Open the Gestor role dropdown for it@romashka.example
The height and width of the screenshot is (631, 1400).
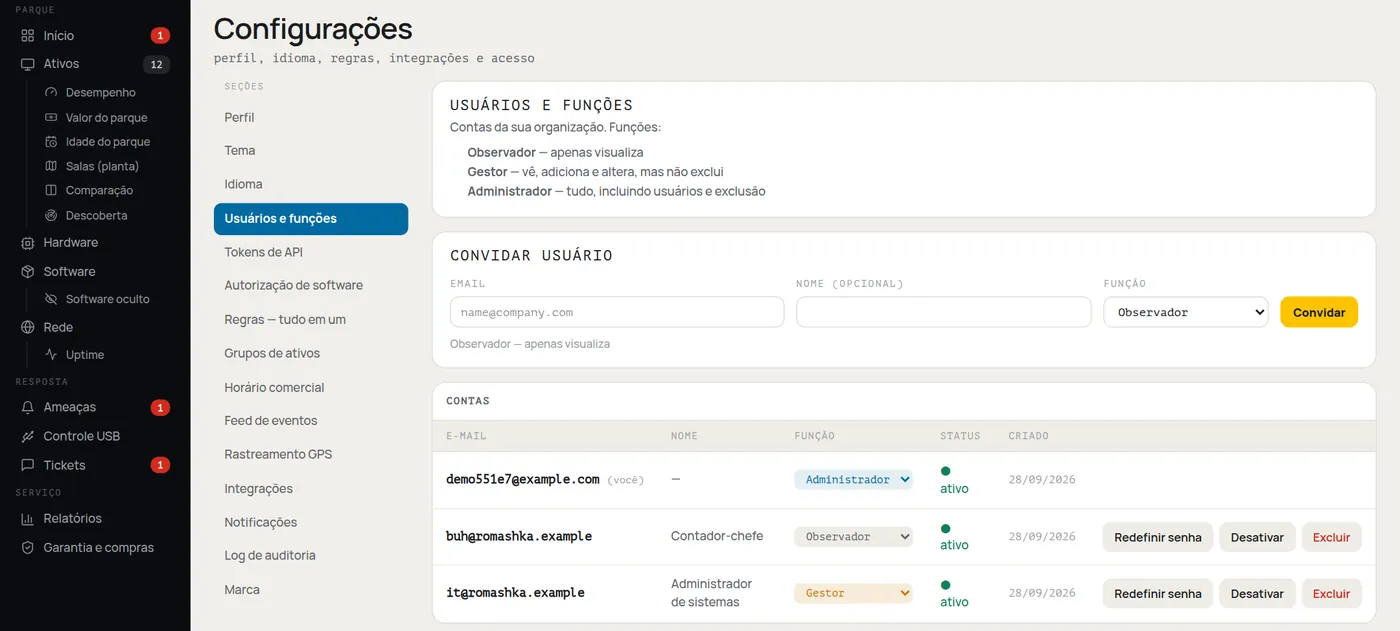click(x=854, y=593)
